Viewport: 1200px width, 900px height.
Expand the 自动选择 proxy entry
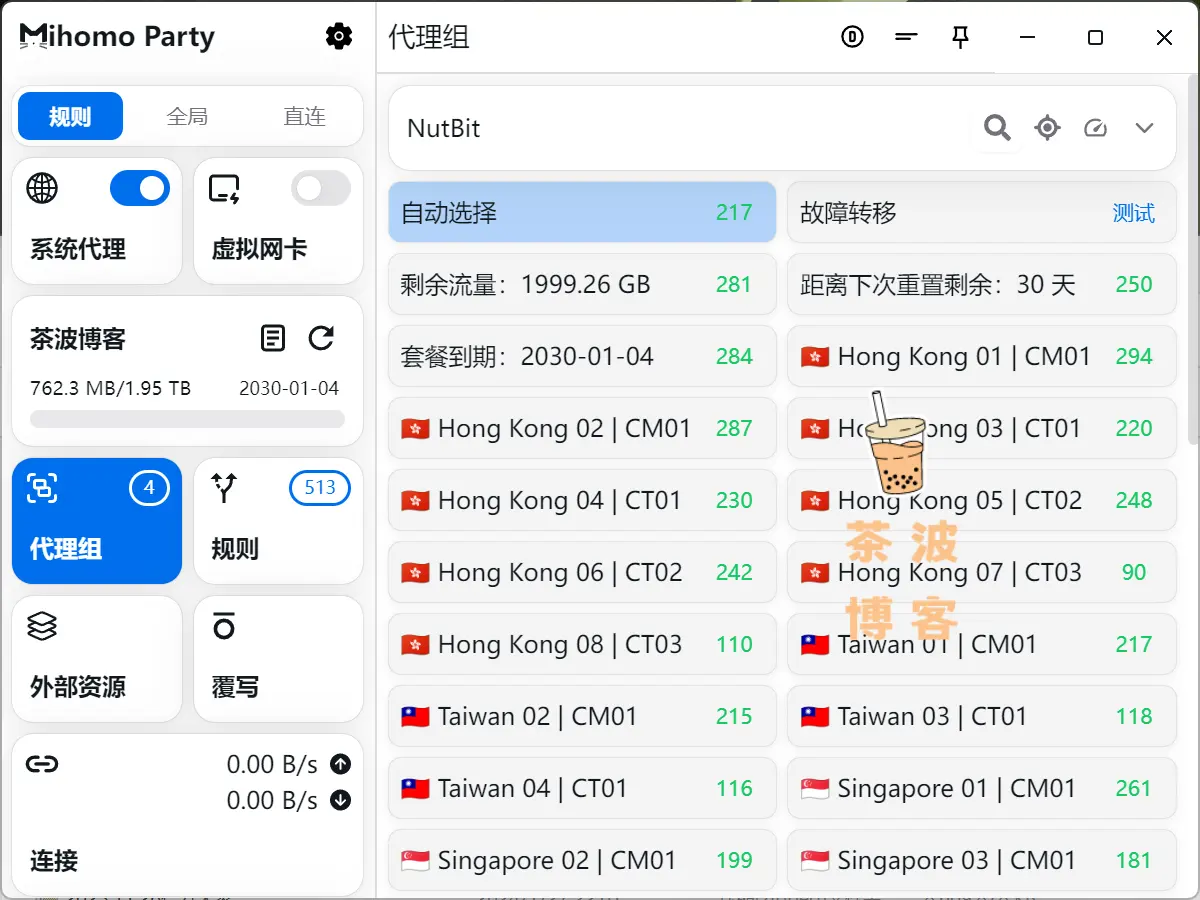point(582,212)
